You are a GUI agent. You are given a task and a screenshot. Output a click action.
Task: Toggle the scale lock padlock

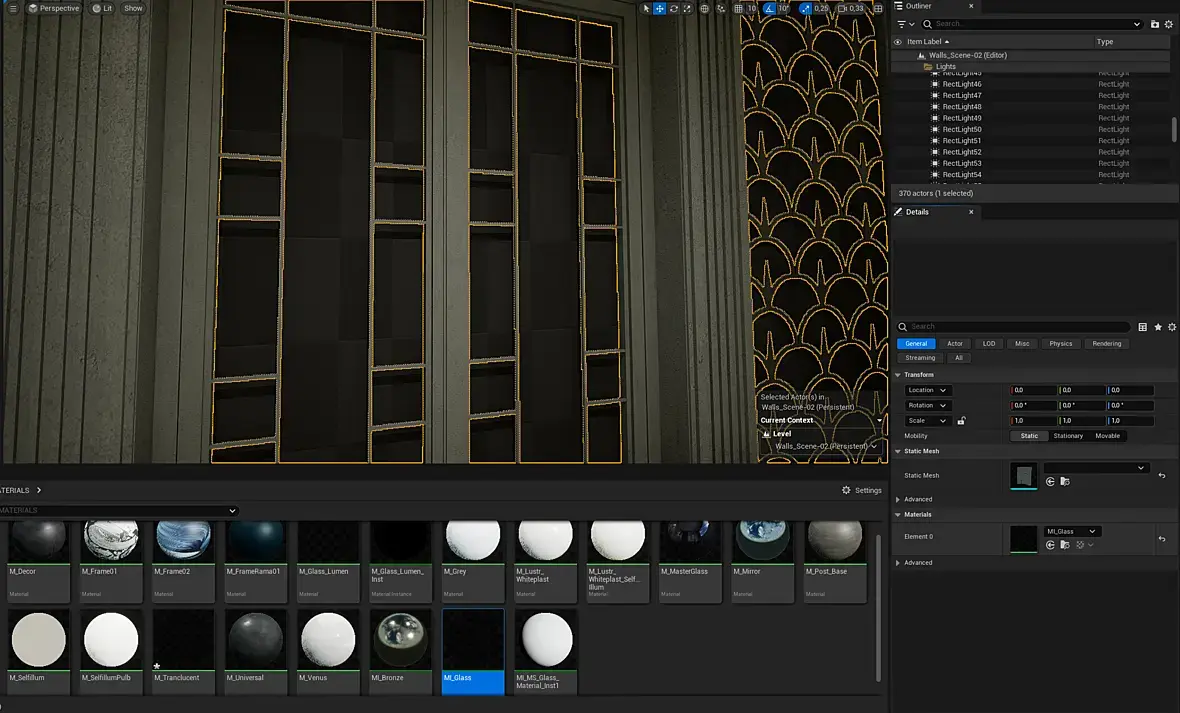961,421
